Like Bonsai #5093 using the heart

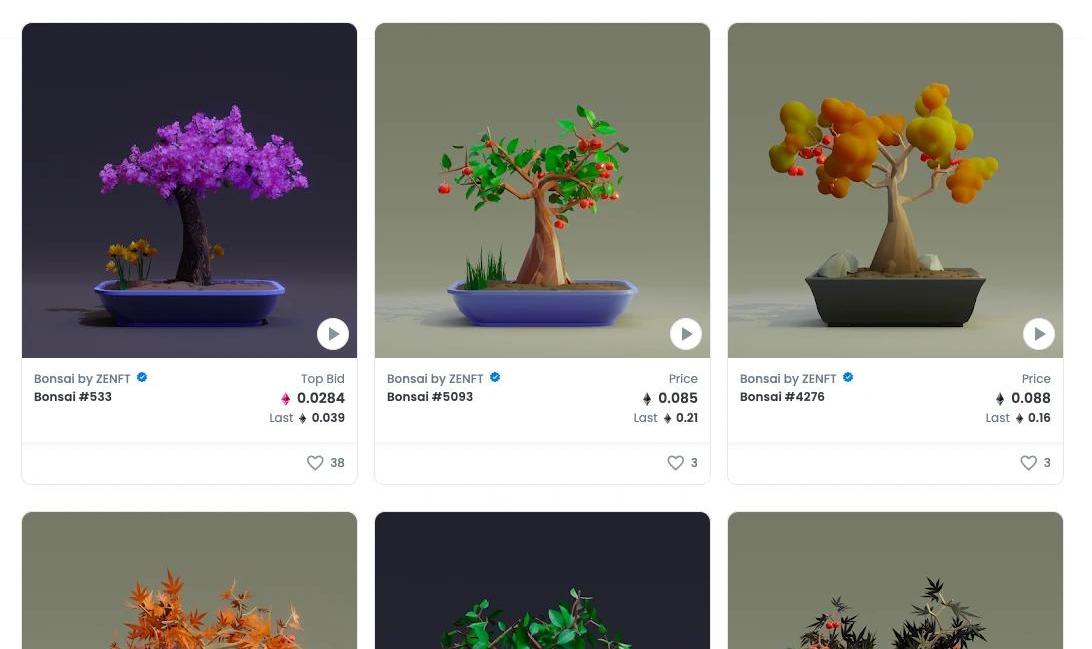click(676, 462)
